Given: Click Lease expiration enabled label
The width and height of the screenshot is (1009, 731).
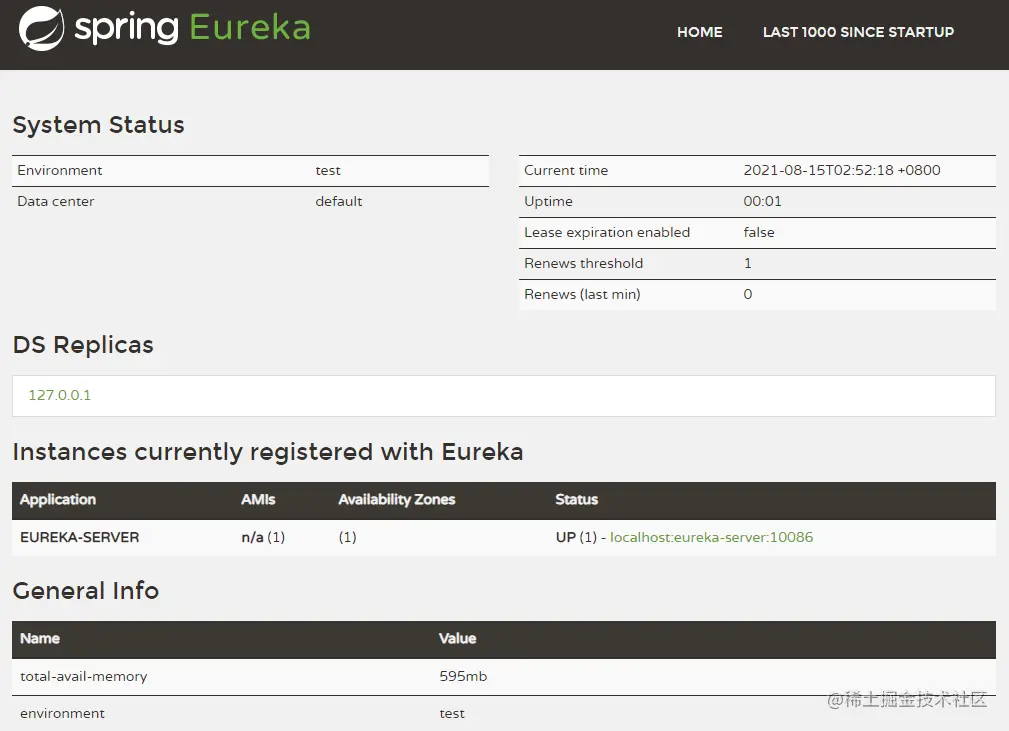Looking at the screenshot, I should coord(607,232).
